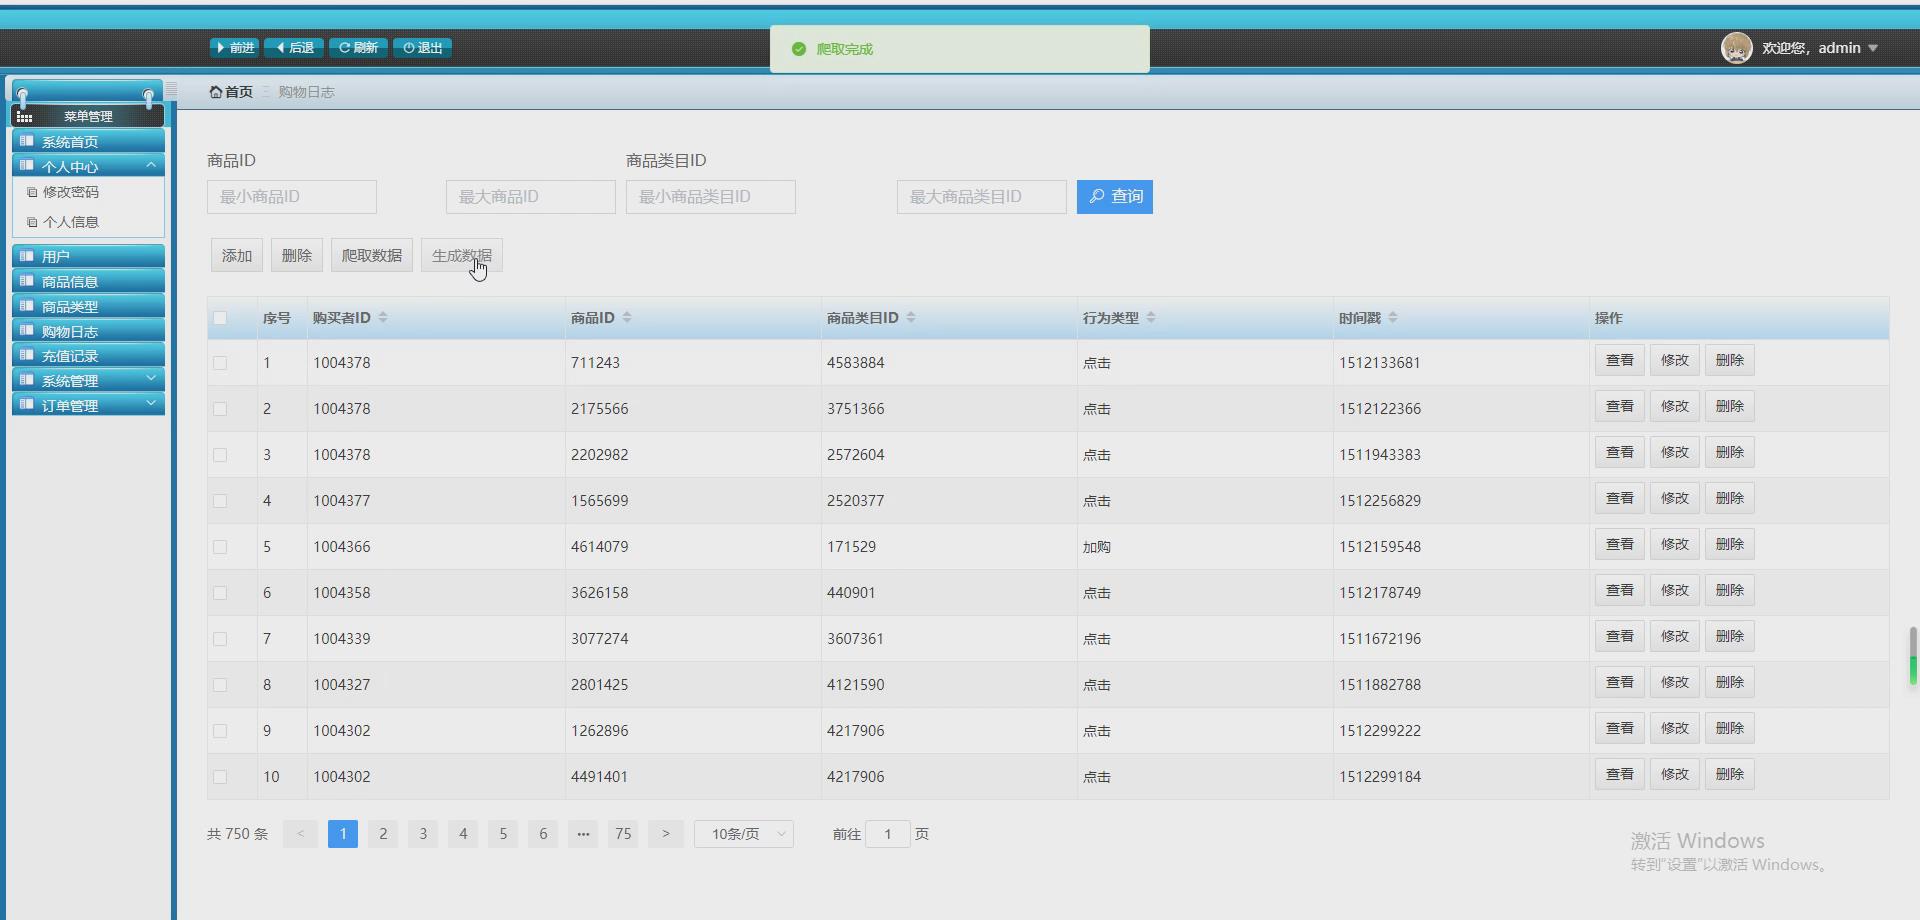Click the 刷新 refresh button
The width and height of the screenshot is (1920, 920).
(358, 48)
